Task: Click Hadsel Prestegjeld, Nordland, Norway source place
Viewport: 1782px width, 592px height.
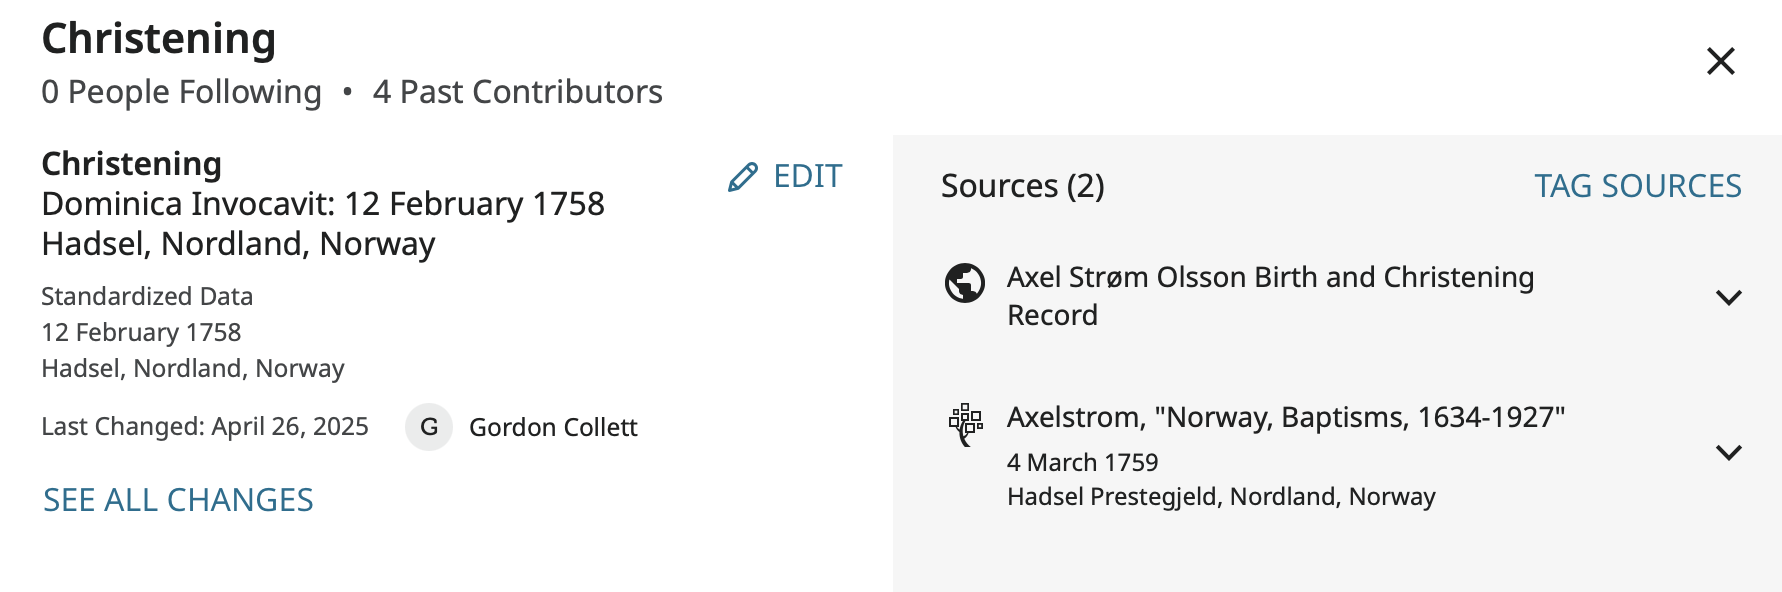Action: coord(1220,497)
